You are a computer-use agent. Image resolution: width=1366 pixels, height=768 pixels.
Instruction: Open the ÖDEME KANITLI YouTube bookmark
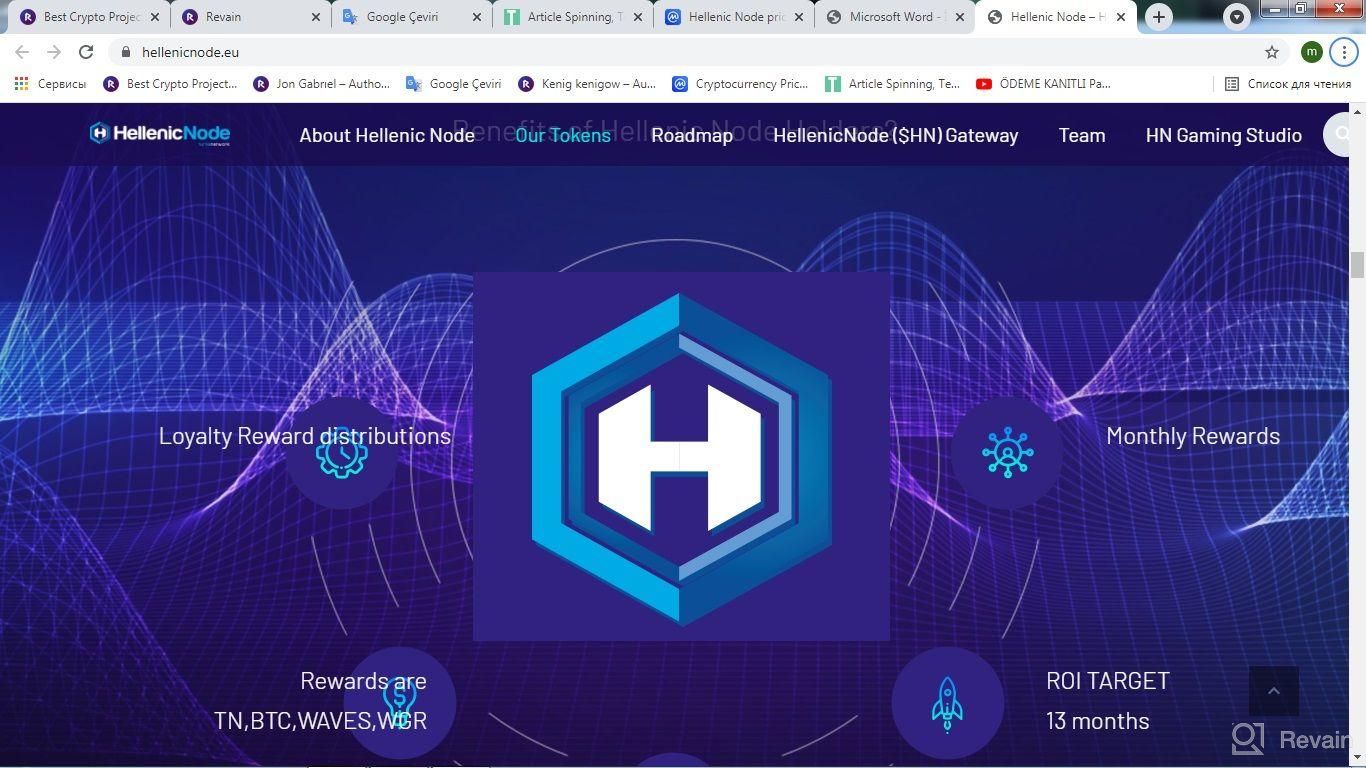[1044, 84]
